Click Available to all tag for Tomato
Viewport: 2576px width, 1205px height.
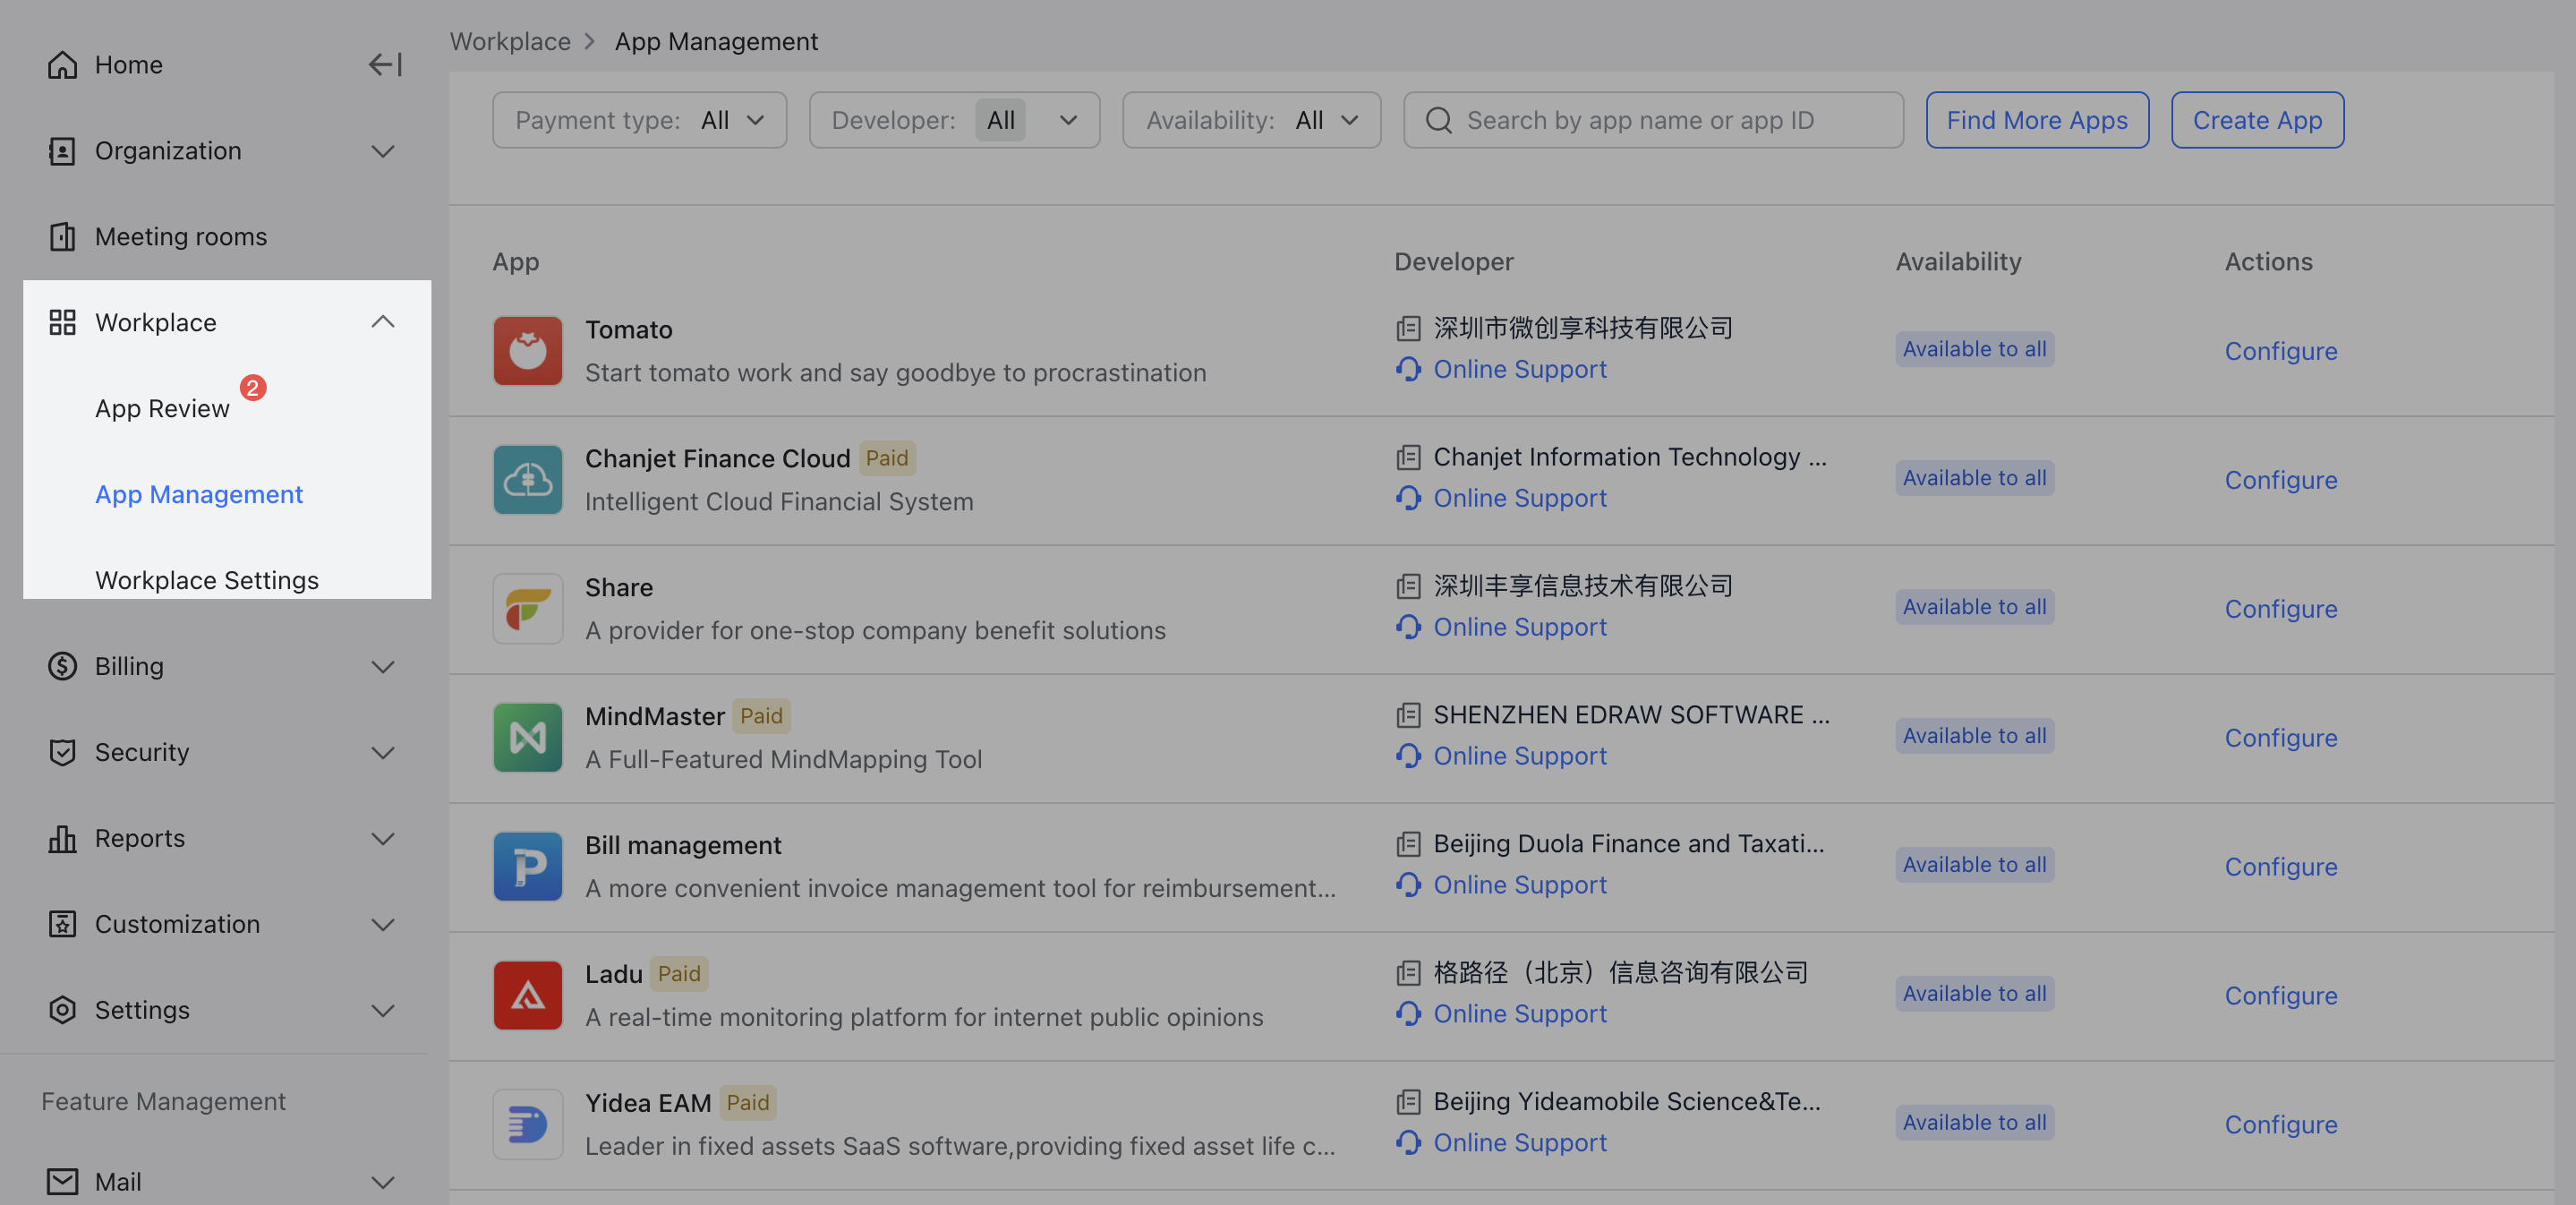tap(1974, 349)
